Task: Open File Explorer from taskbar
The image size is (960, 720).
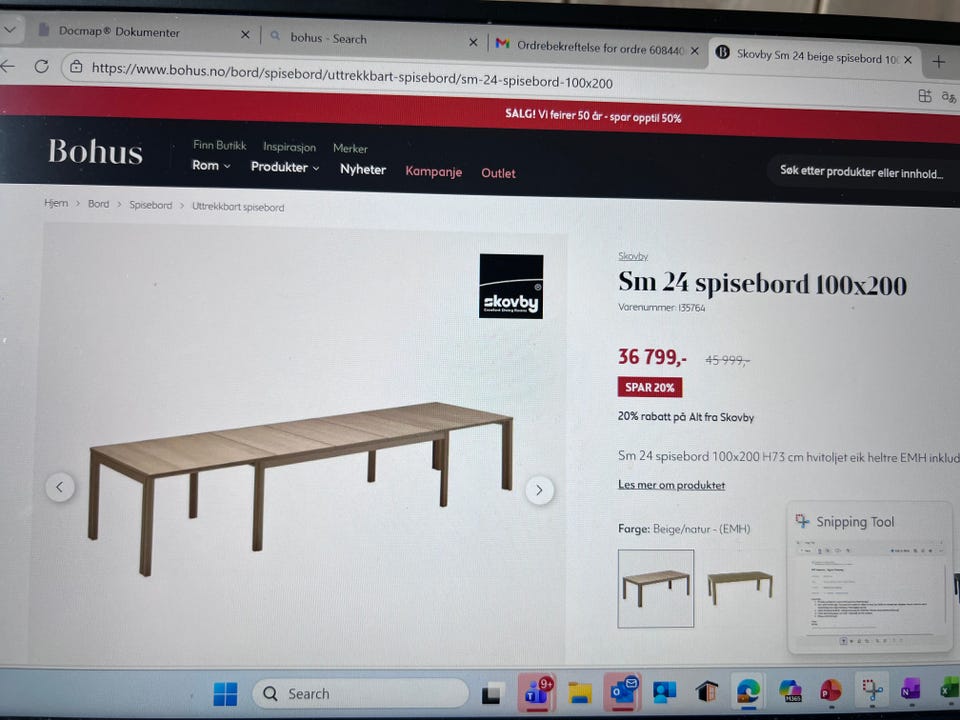Action: click(x=579, y=692)
